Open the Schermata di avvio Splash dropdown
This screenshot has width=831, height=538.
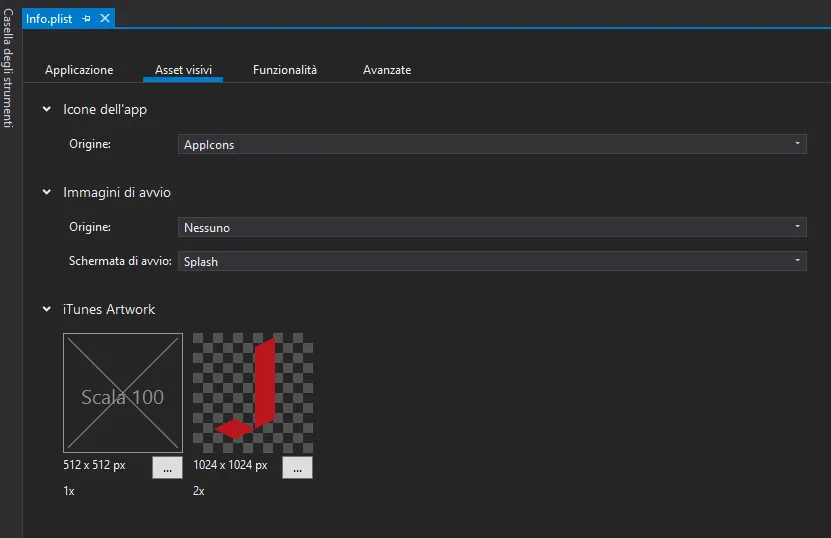[492, 261]
